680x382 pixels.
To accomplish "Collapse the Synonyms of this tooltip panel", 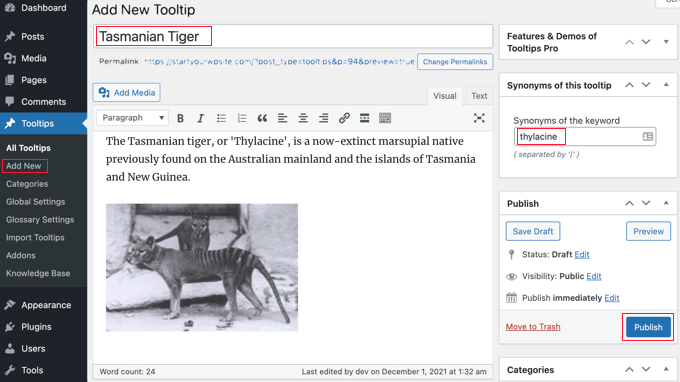I will tap(666, 85).
